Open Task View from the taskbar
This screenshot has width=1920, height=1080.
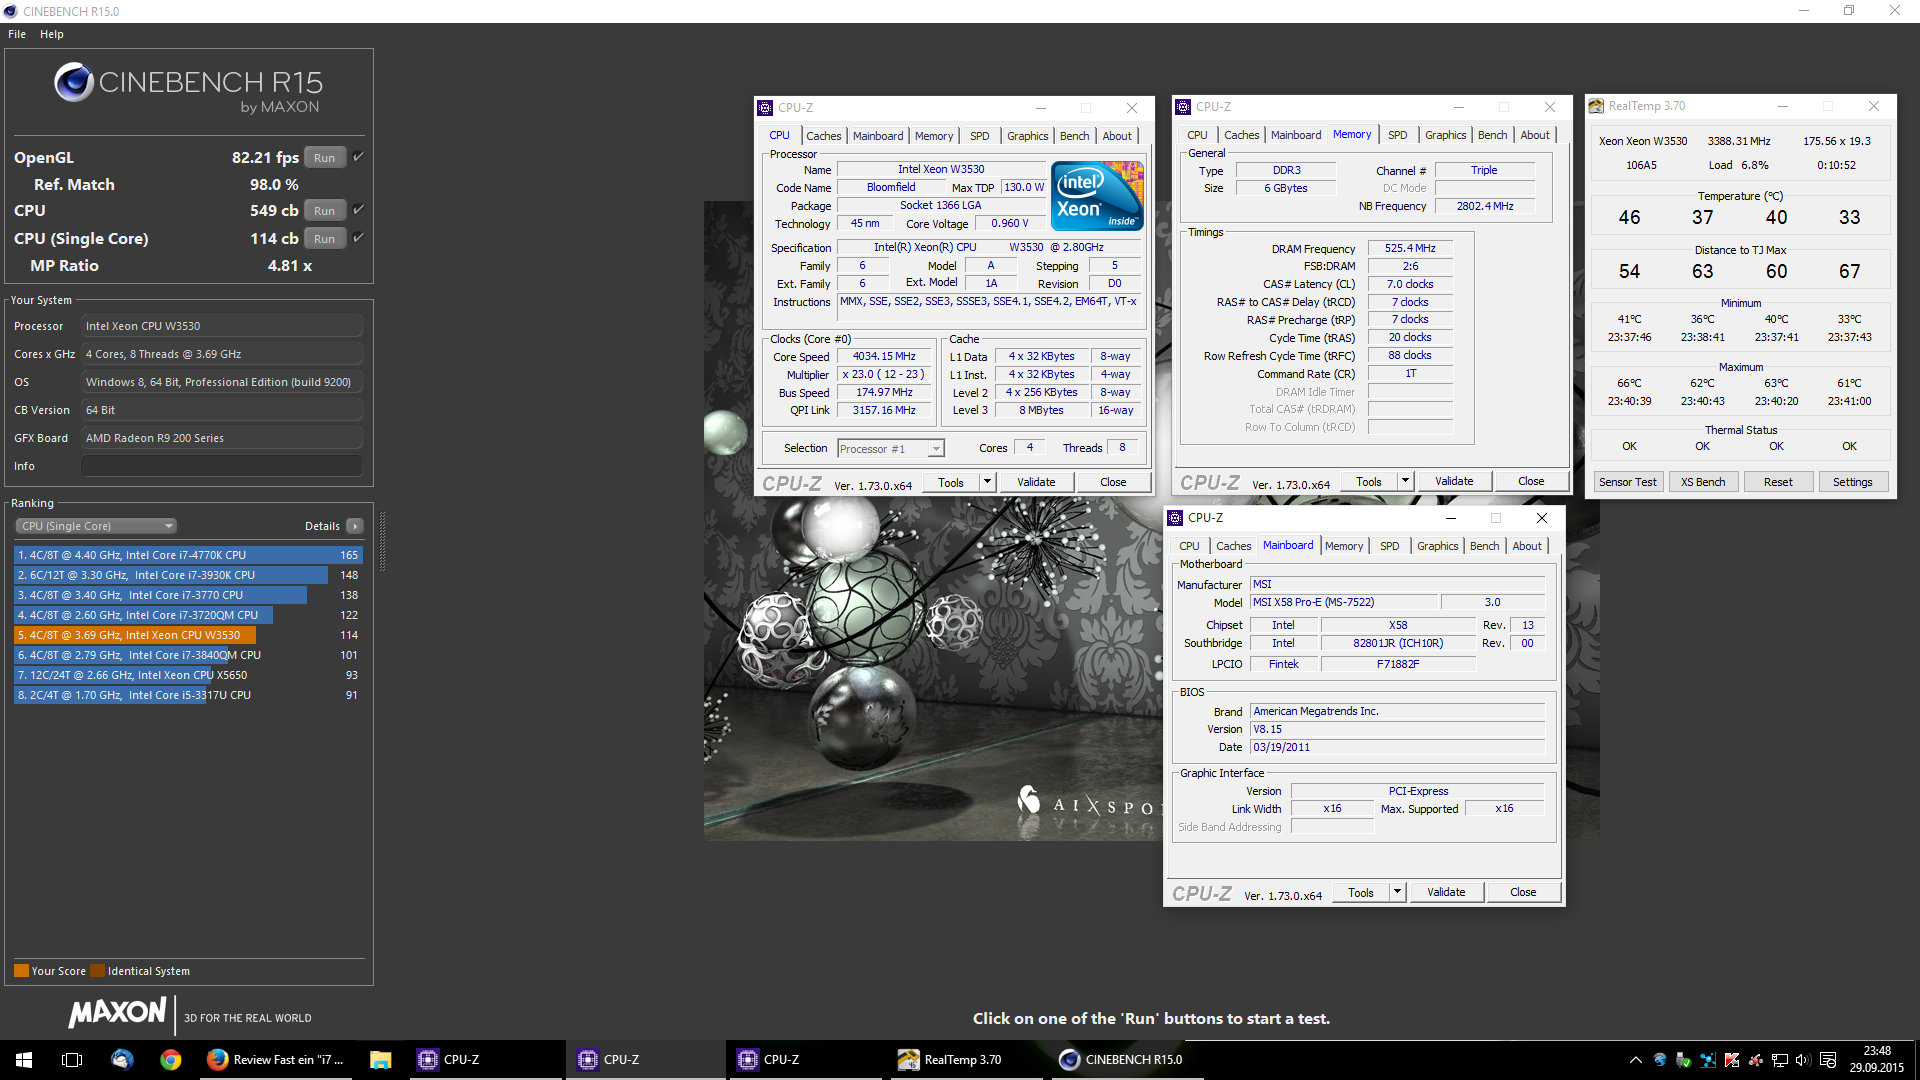click(x=72, y=1060)
